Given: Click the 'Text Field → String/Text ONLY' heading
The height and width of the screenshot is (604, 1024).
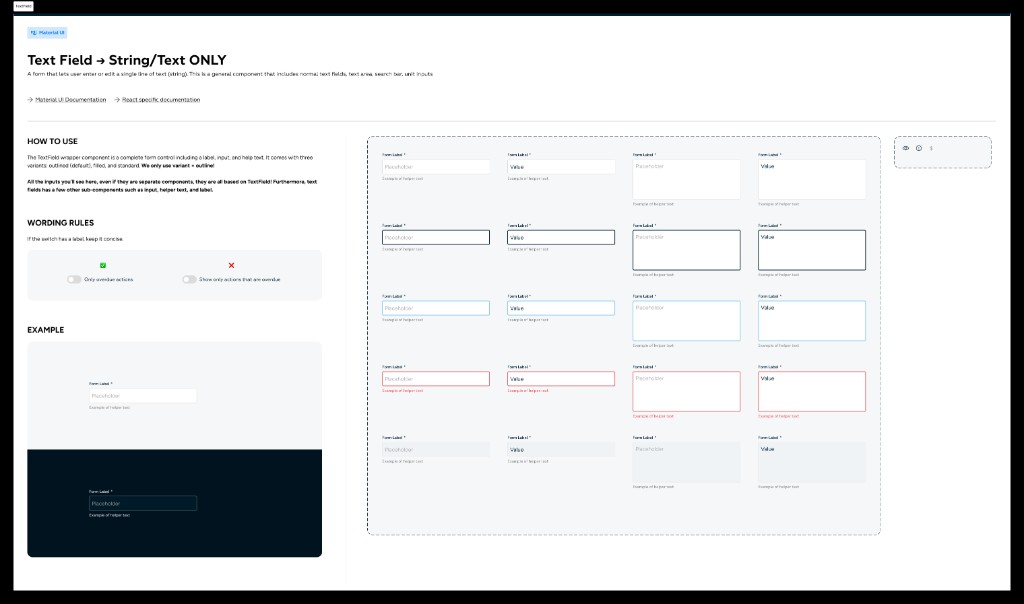Looking at the screenshot, I should click(x=127, y=60).
